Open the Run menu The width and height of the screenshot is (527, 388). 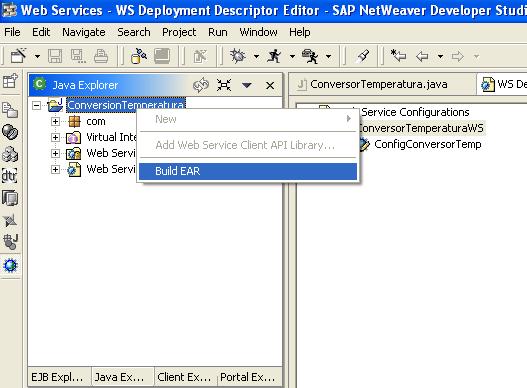(x=218, y=32)
